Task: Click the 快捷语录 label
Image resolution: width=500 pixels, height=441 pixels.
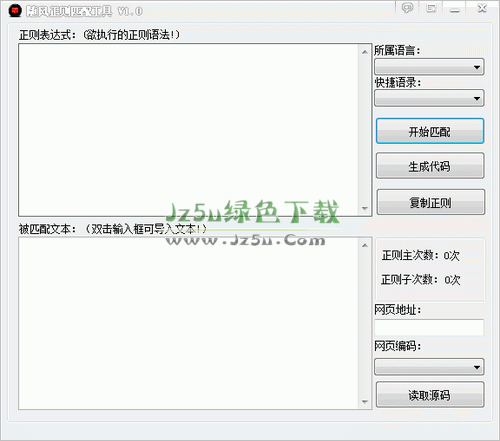Action: coord(398,82)
